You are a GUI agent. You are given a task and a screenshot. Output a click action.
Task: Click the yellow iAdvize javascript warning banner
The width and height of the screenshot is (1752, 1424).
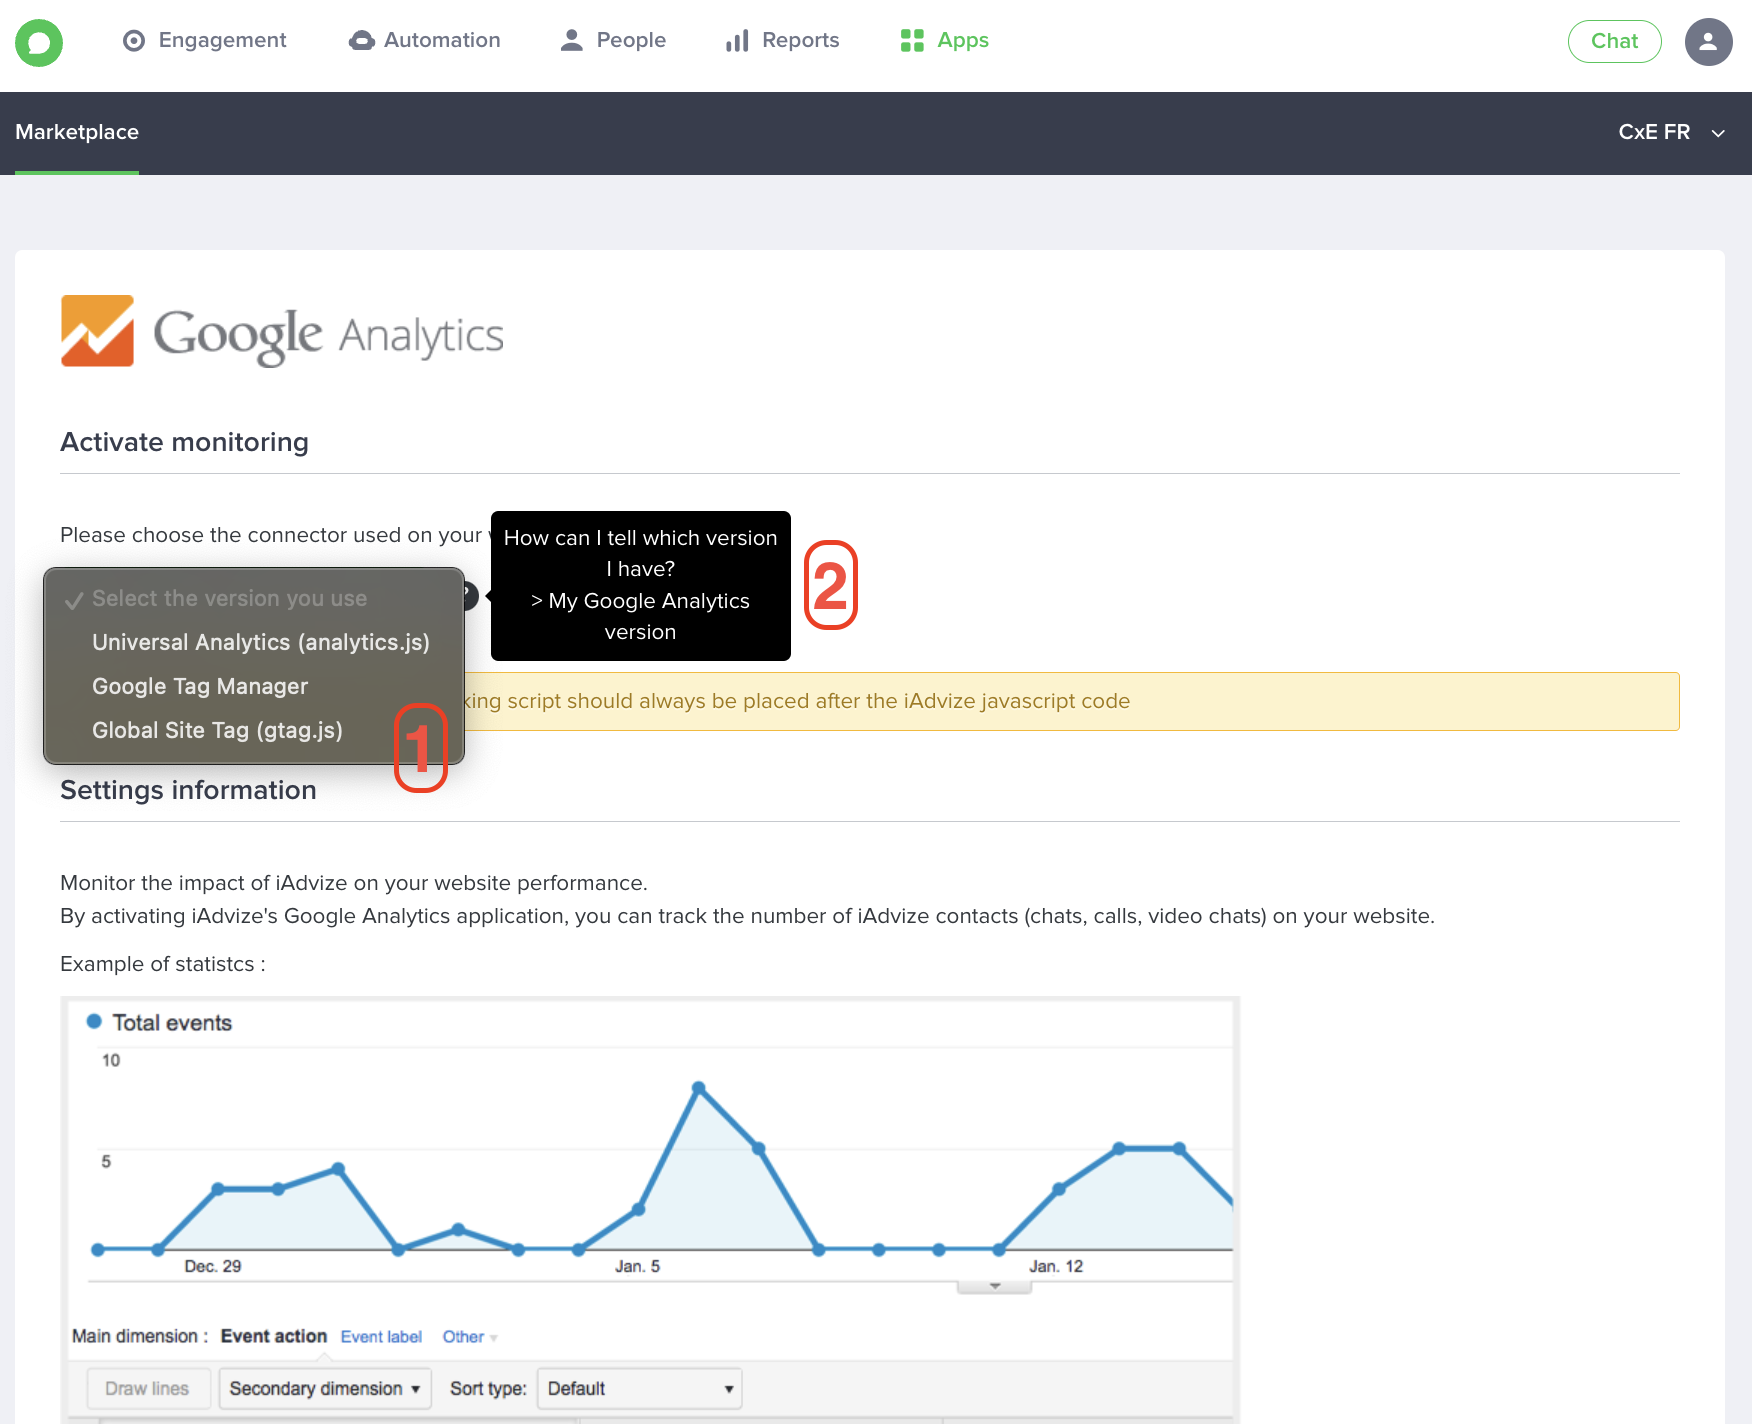[870, 701]
